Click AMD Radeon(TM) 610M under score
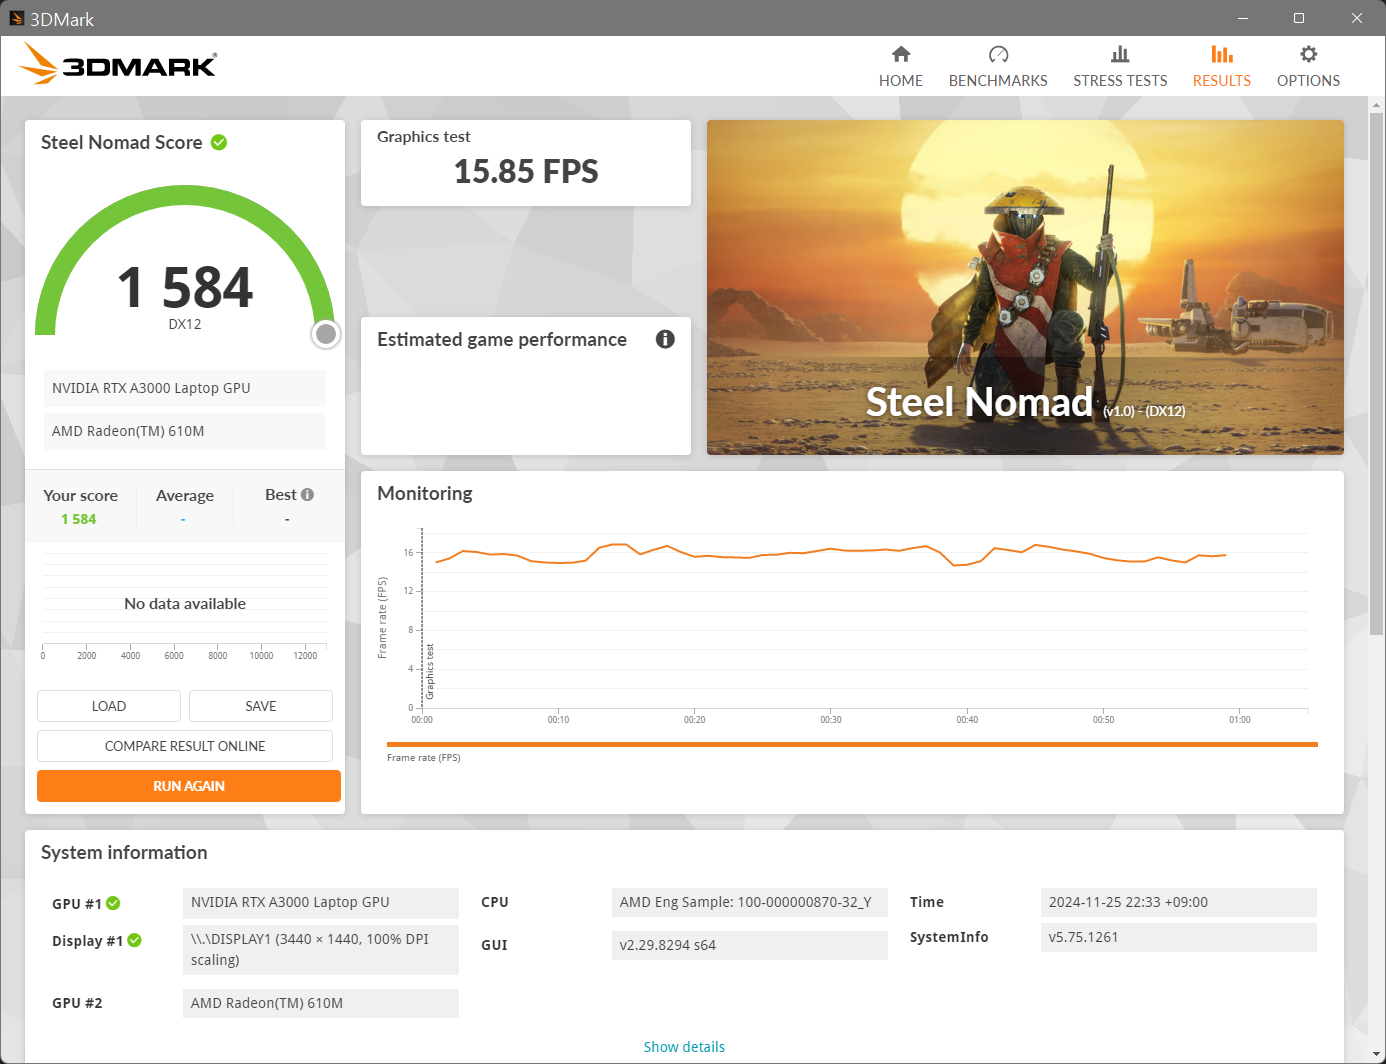The image size is (1386, 1064). (x=185, y=431)
